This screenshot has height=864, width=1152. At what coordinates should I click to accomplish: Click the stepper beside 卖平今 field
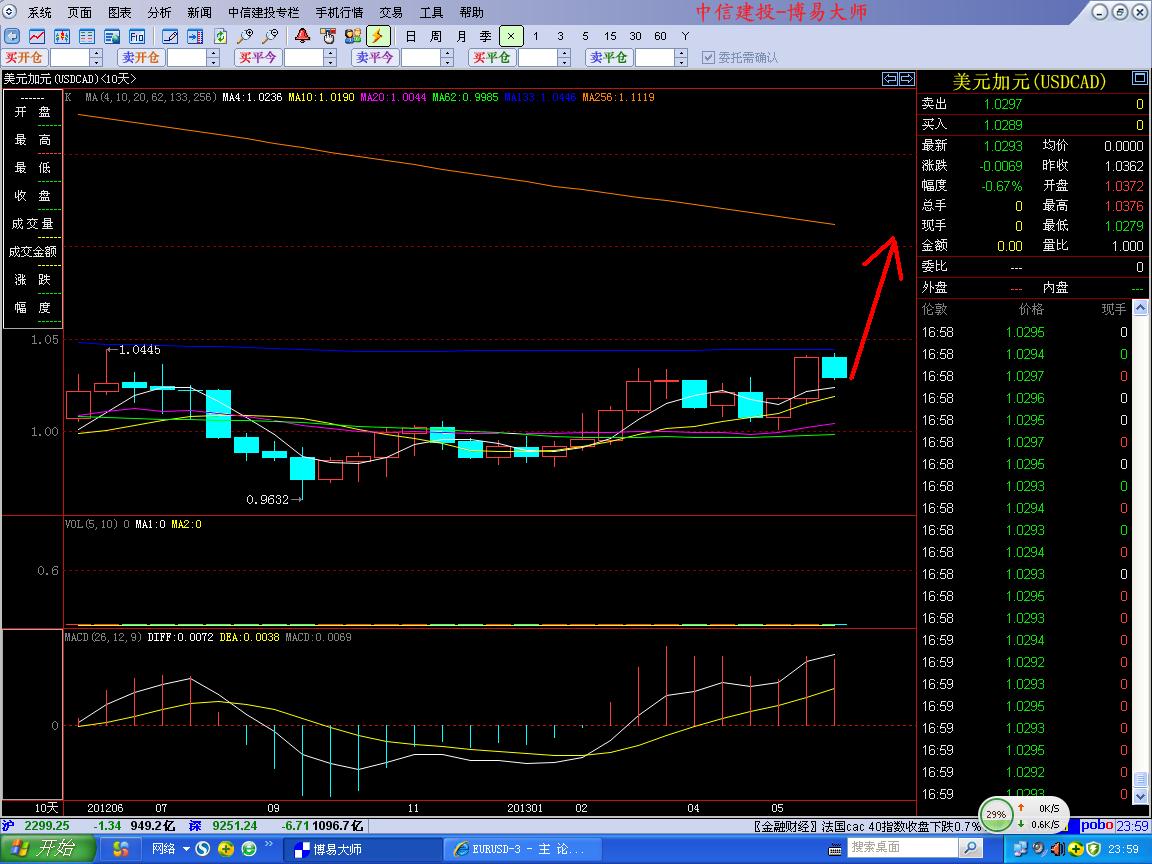point(447,57)
